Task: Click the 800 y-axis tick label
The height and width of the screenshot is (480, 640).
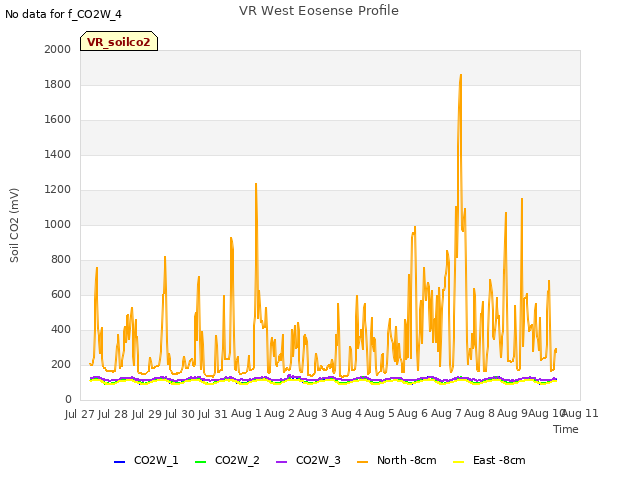Action: [61, 260]
